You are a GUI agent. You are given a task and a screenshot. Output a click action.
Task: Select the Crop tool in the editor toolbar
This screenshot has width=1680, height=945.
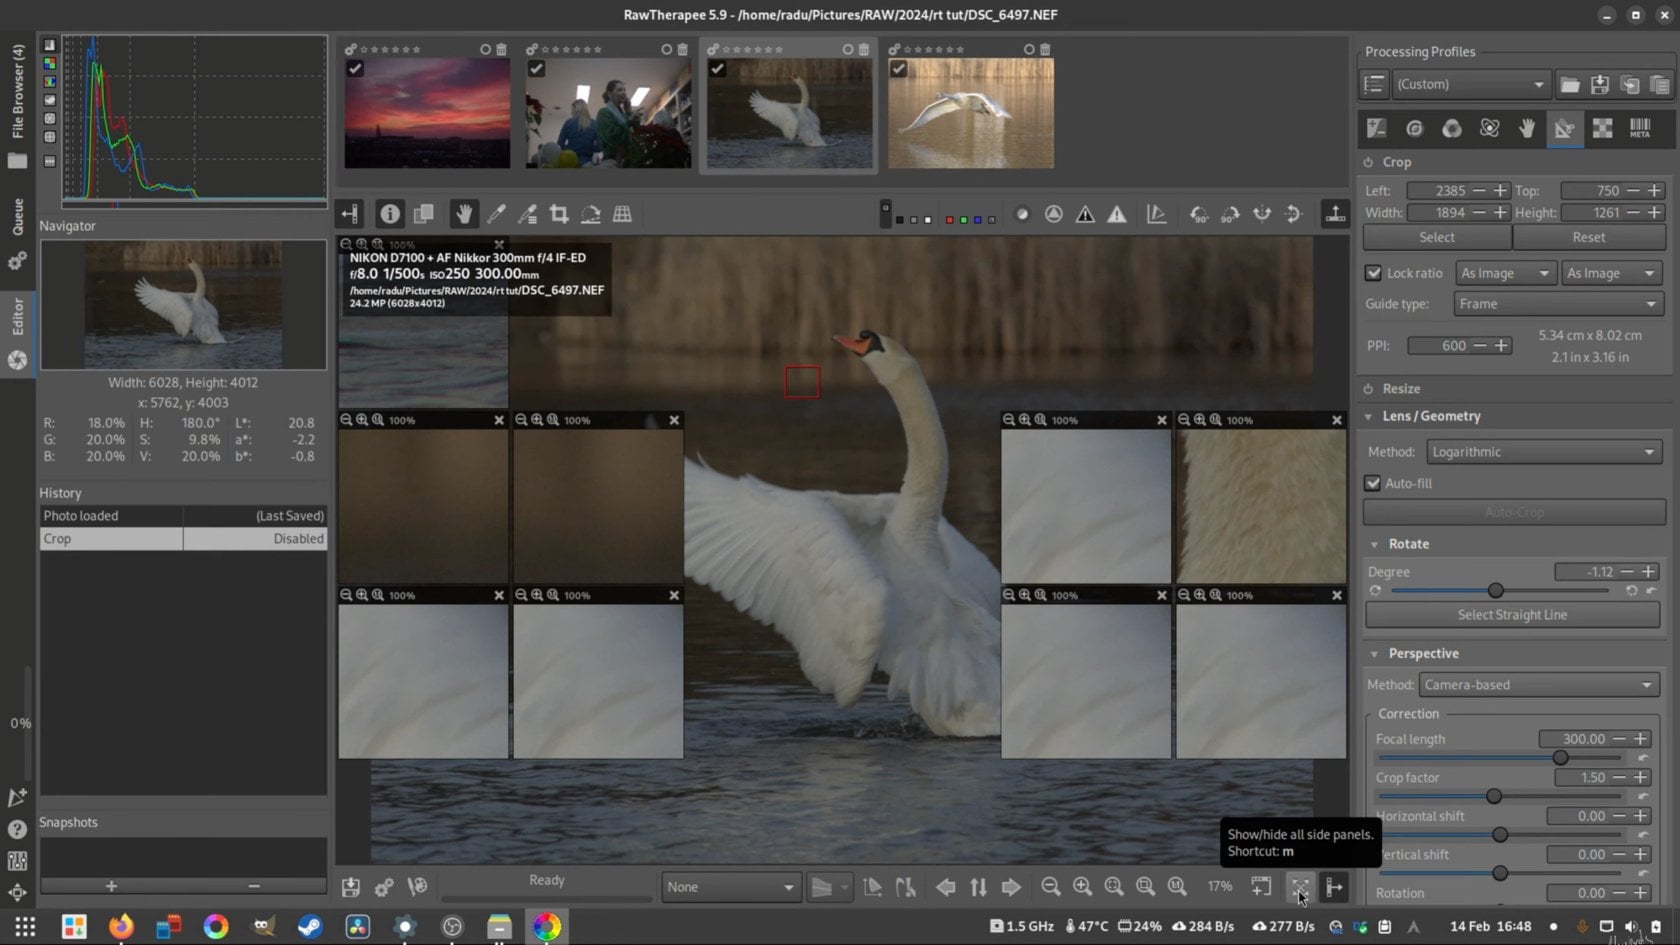pos(558,213)
